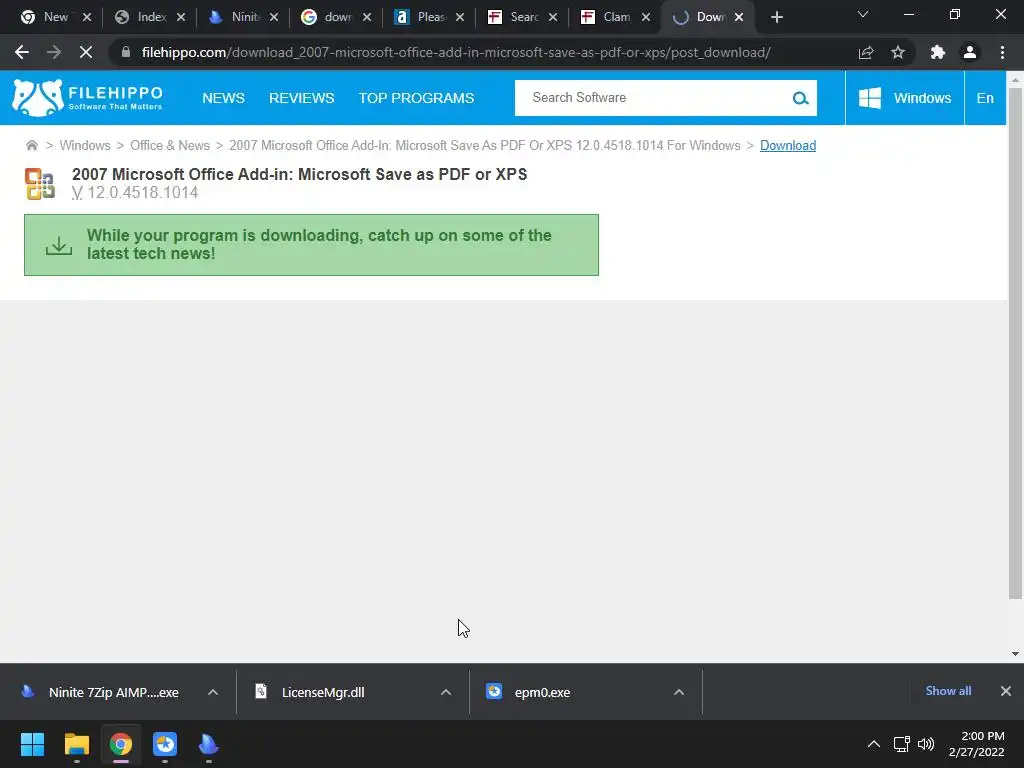Bookmark this page with star icon
1024x768 pixels.
click(898, 52)
